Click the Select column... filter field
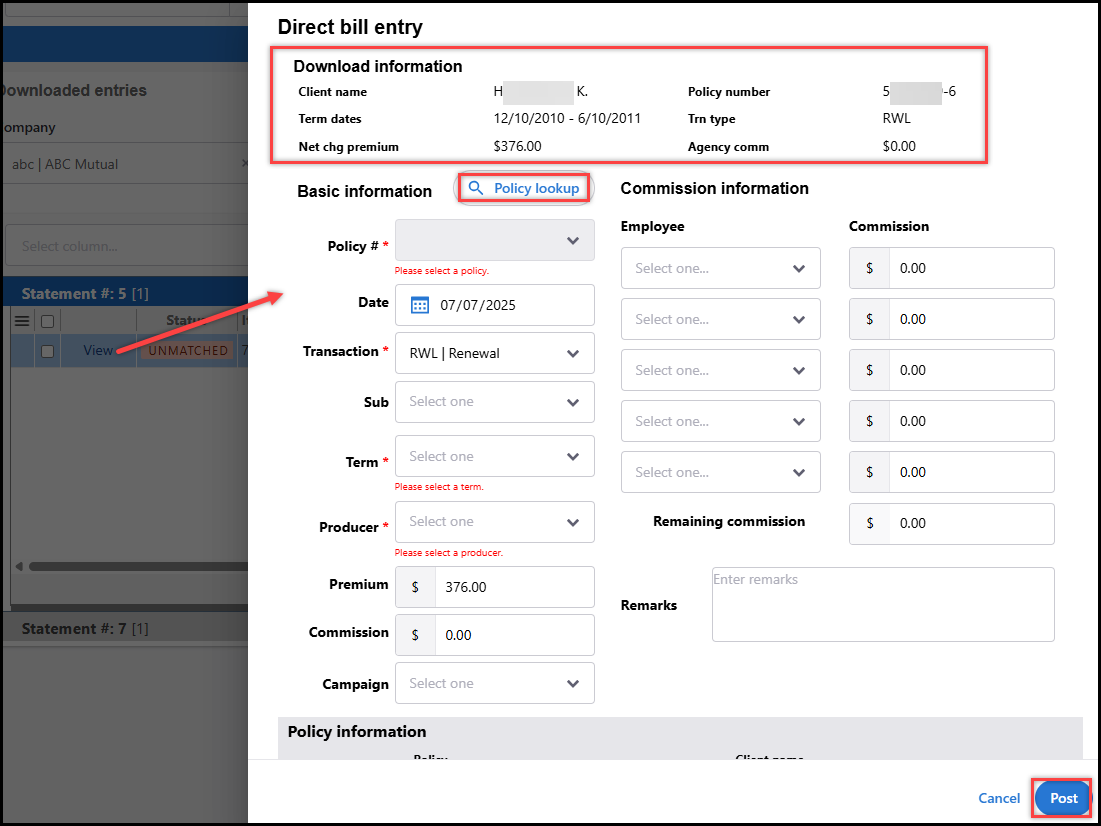 coord(127,246)
